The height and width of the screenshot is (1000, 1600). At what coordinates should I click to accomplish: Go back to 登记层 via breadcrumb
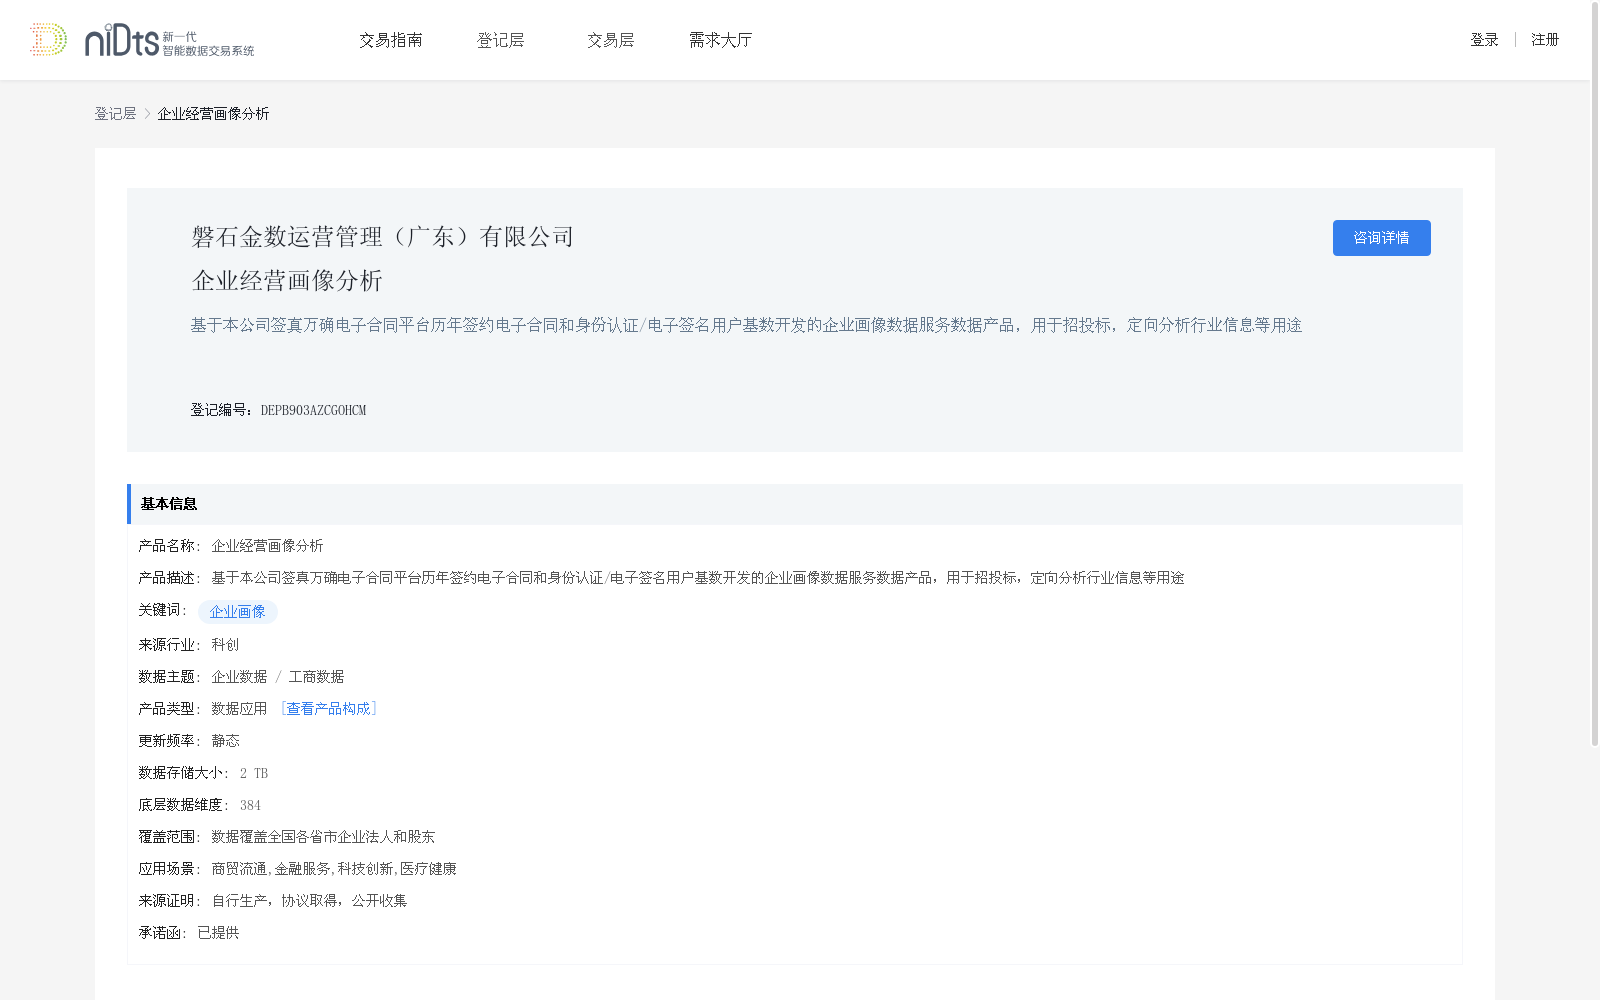(x=115, y=114)
